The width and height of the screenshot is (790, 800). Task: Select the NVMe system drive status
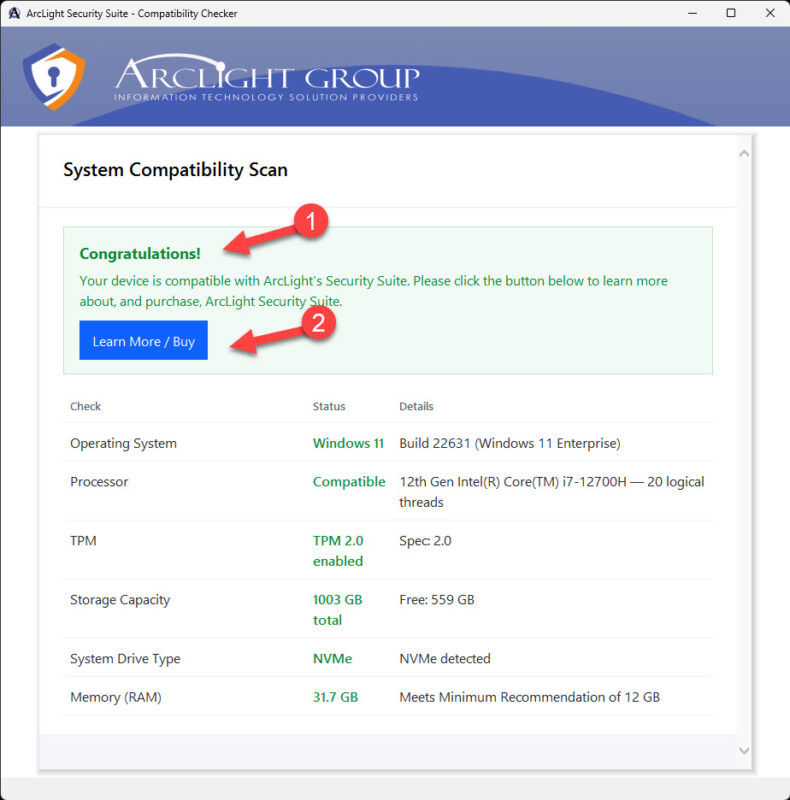(332, 659)
